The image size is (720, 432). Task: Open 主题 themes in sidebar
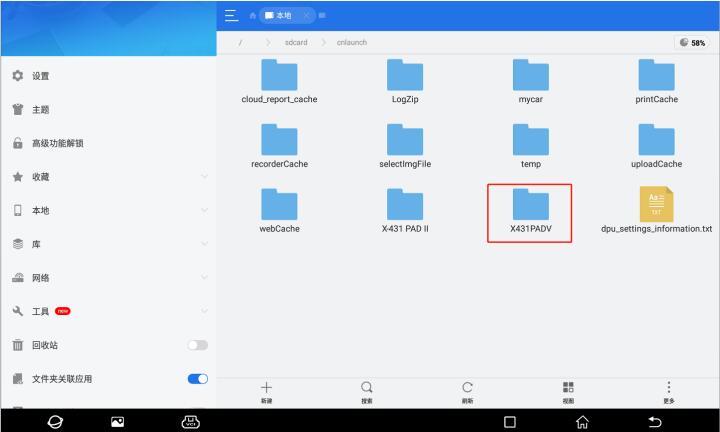[x=108, y=110]
